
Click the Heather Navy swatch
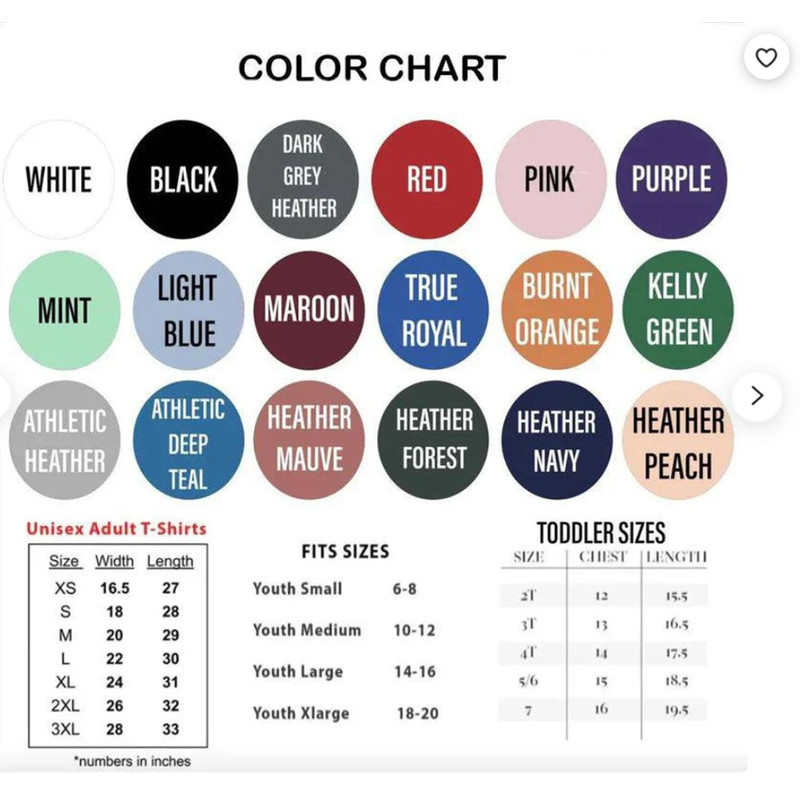[556, 440]
